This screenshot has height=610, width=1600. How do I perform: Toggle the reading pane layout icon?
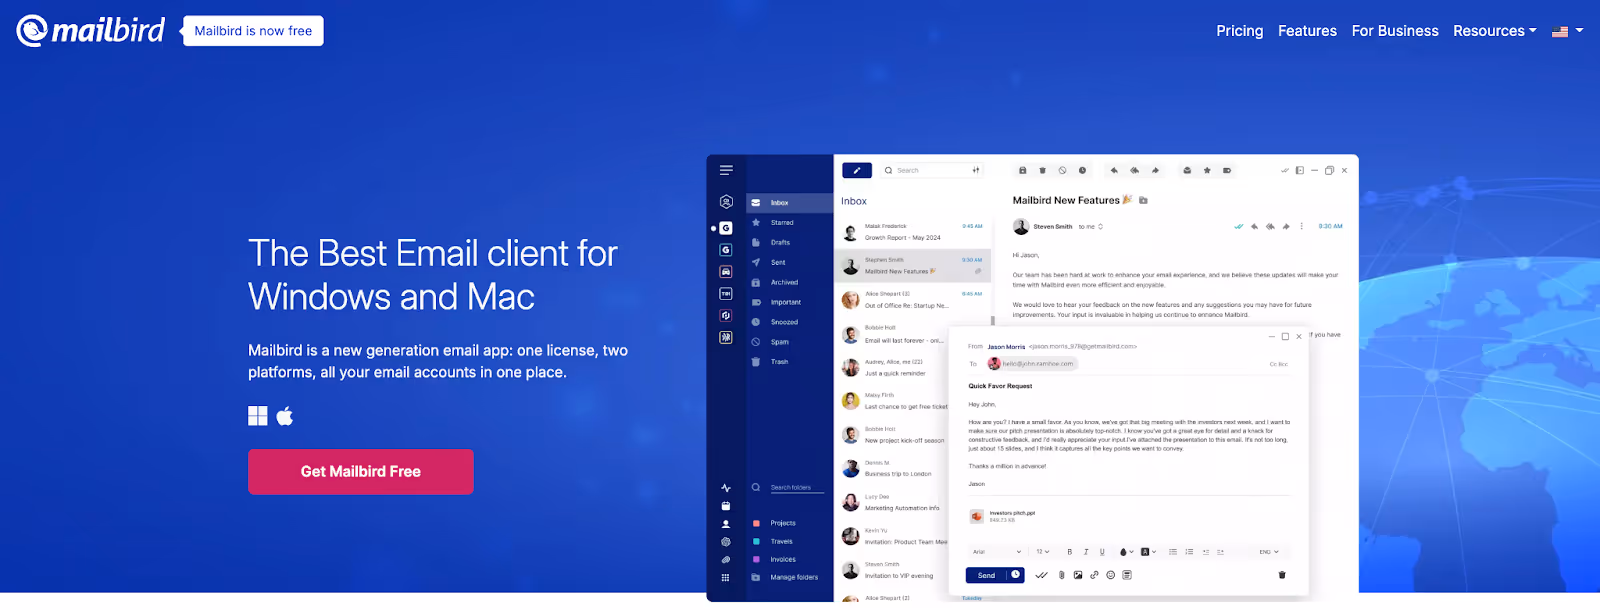click(1300, 170)
